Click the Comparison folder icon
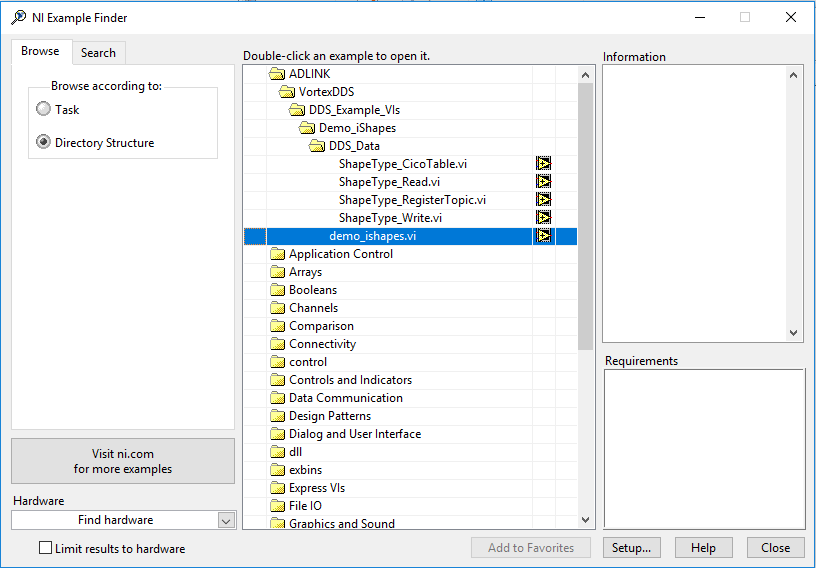 click(278, 326)
